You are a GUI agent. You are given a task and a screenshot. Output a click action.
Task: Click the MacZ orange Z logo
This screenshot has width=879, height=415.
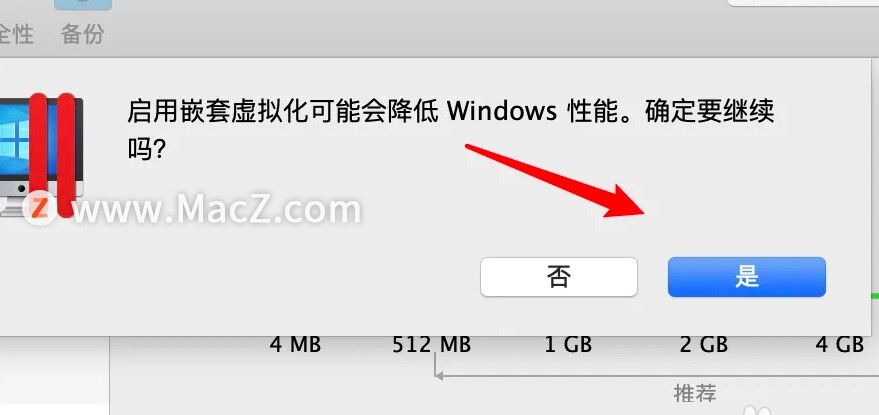[39, 208]
